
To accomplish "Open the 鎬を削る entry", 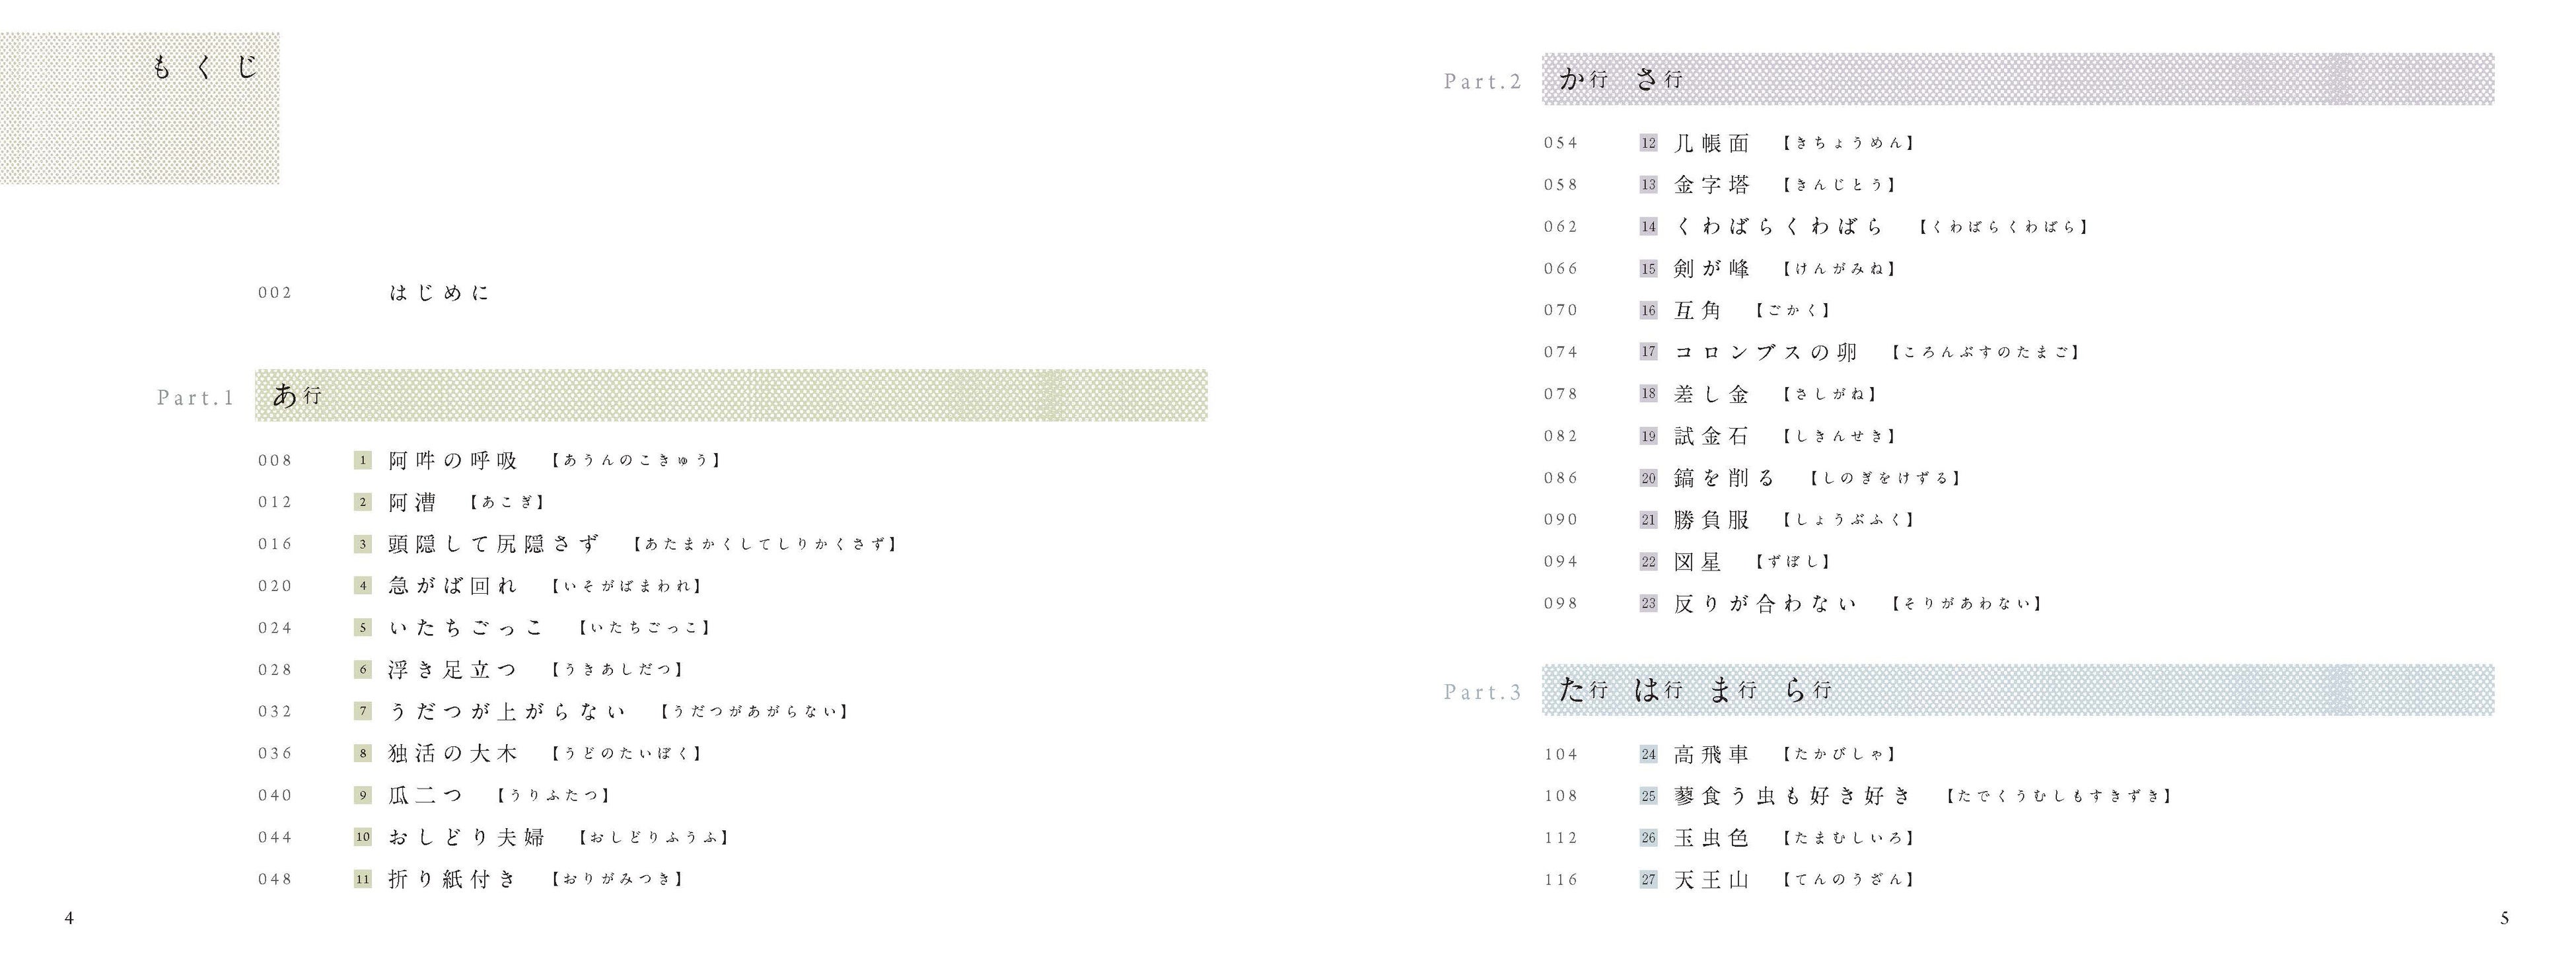I will click(x=1724, y=478).
